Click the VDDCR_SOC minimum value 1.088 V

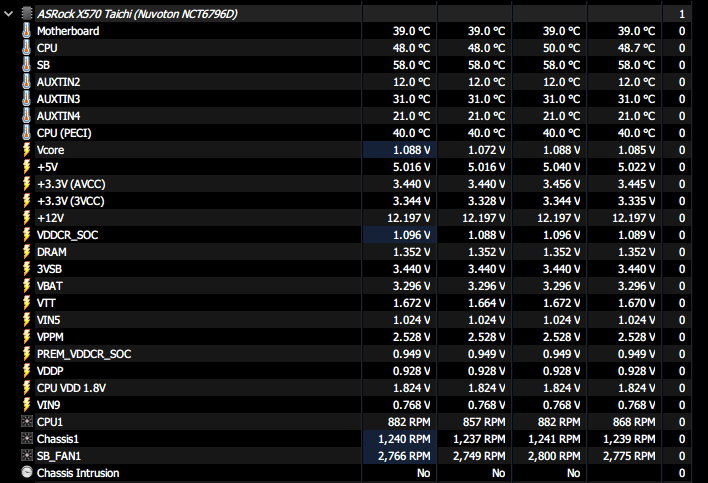pyautogui.click(x=486, y=235)
